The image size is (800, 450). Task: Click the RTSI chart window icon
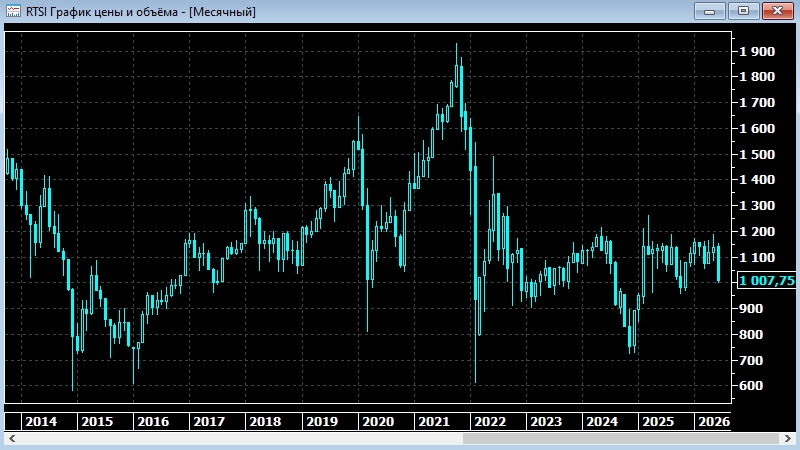13,11
